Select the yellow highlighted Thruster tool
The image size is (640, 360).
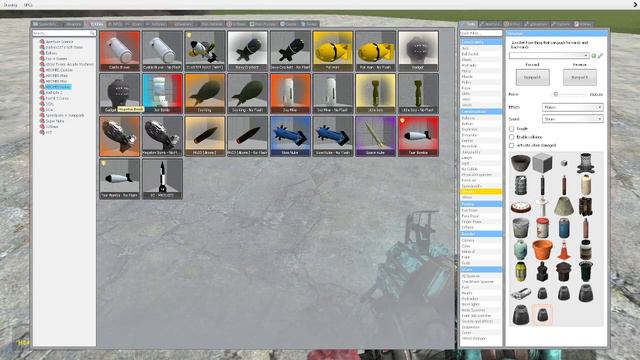[481, 191]
